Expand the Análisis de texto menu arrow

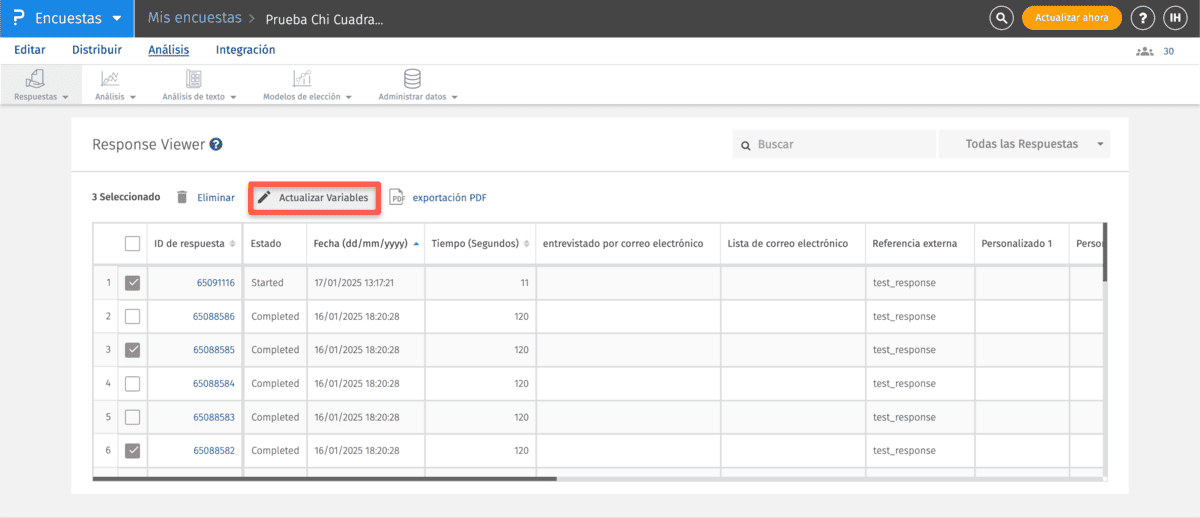[233, 98]
